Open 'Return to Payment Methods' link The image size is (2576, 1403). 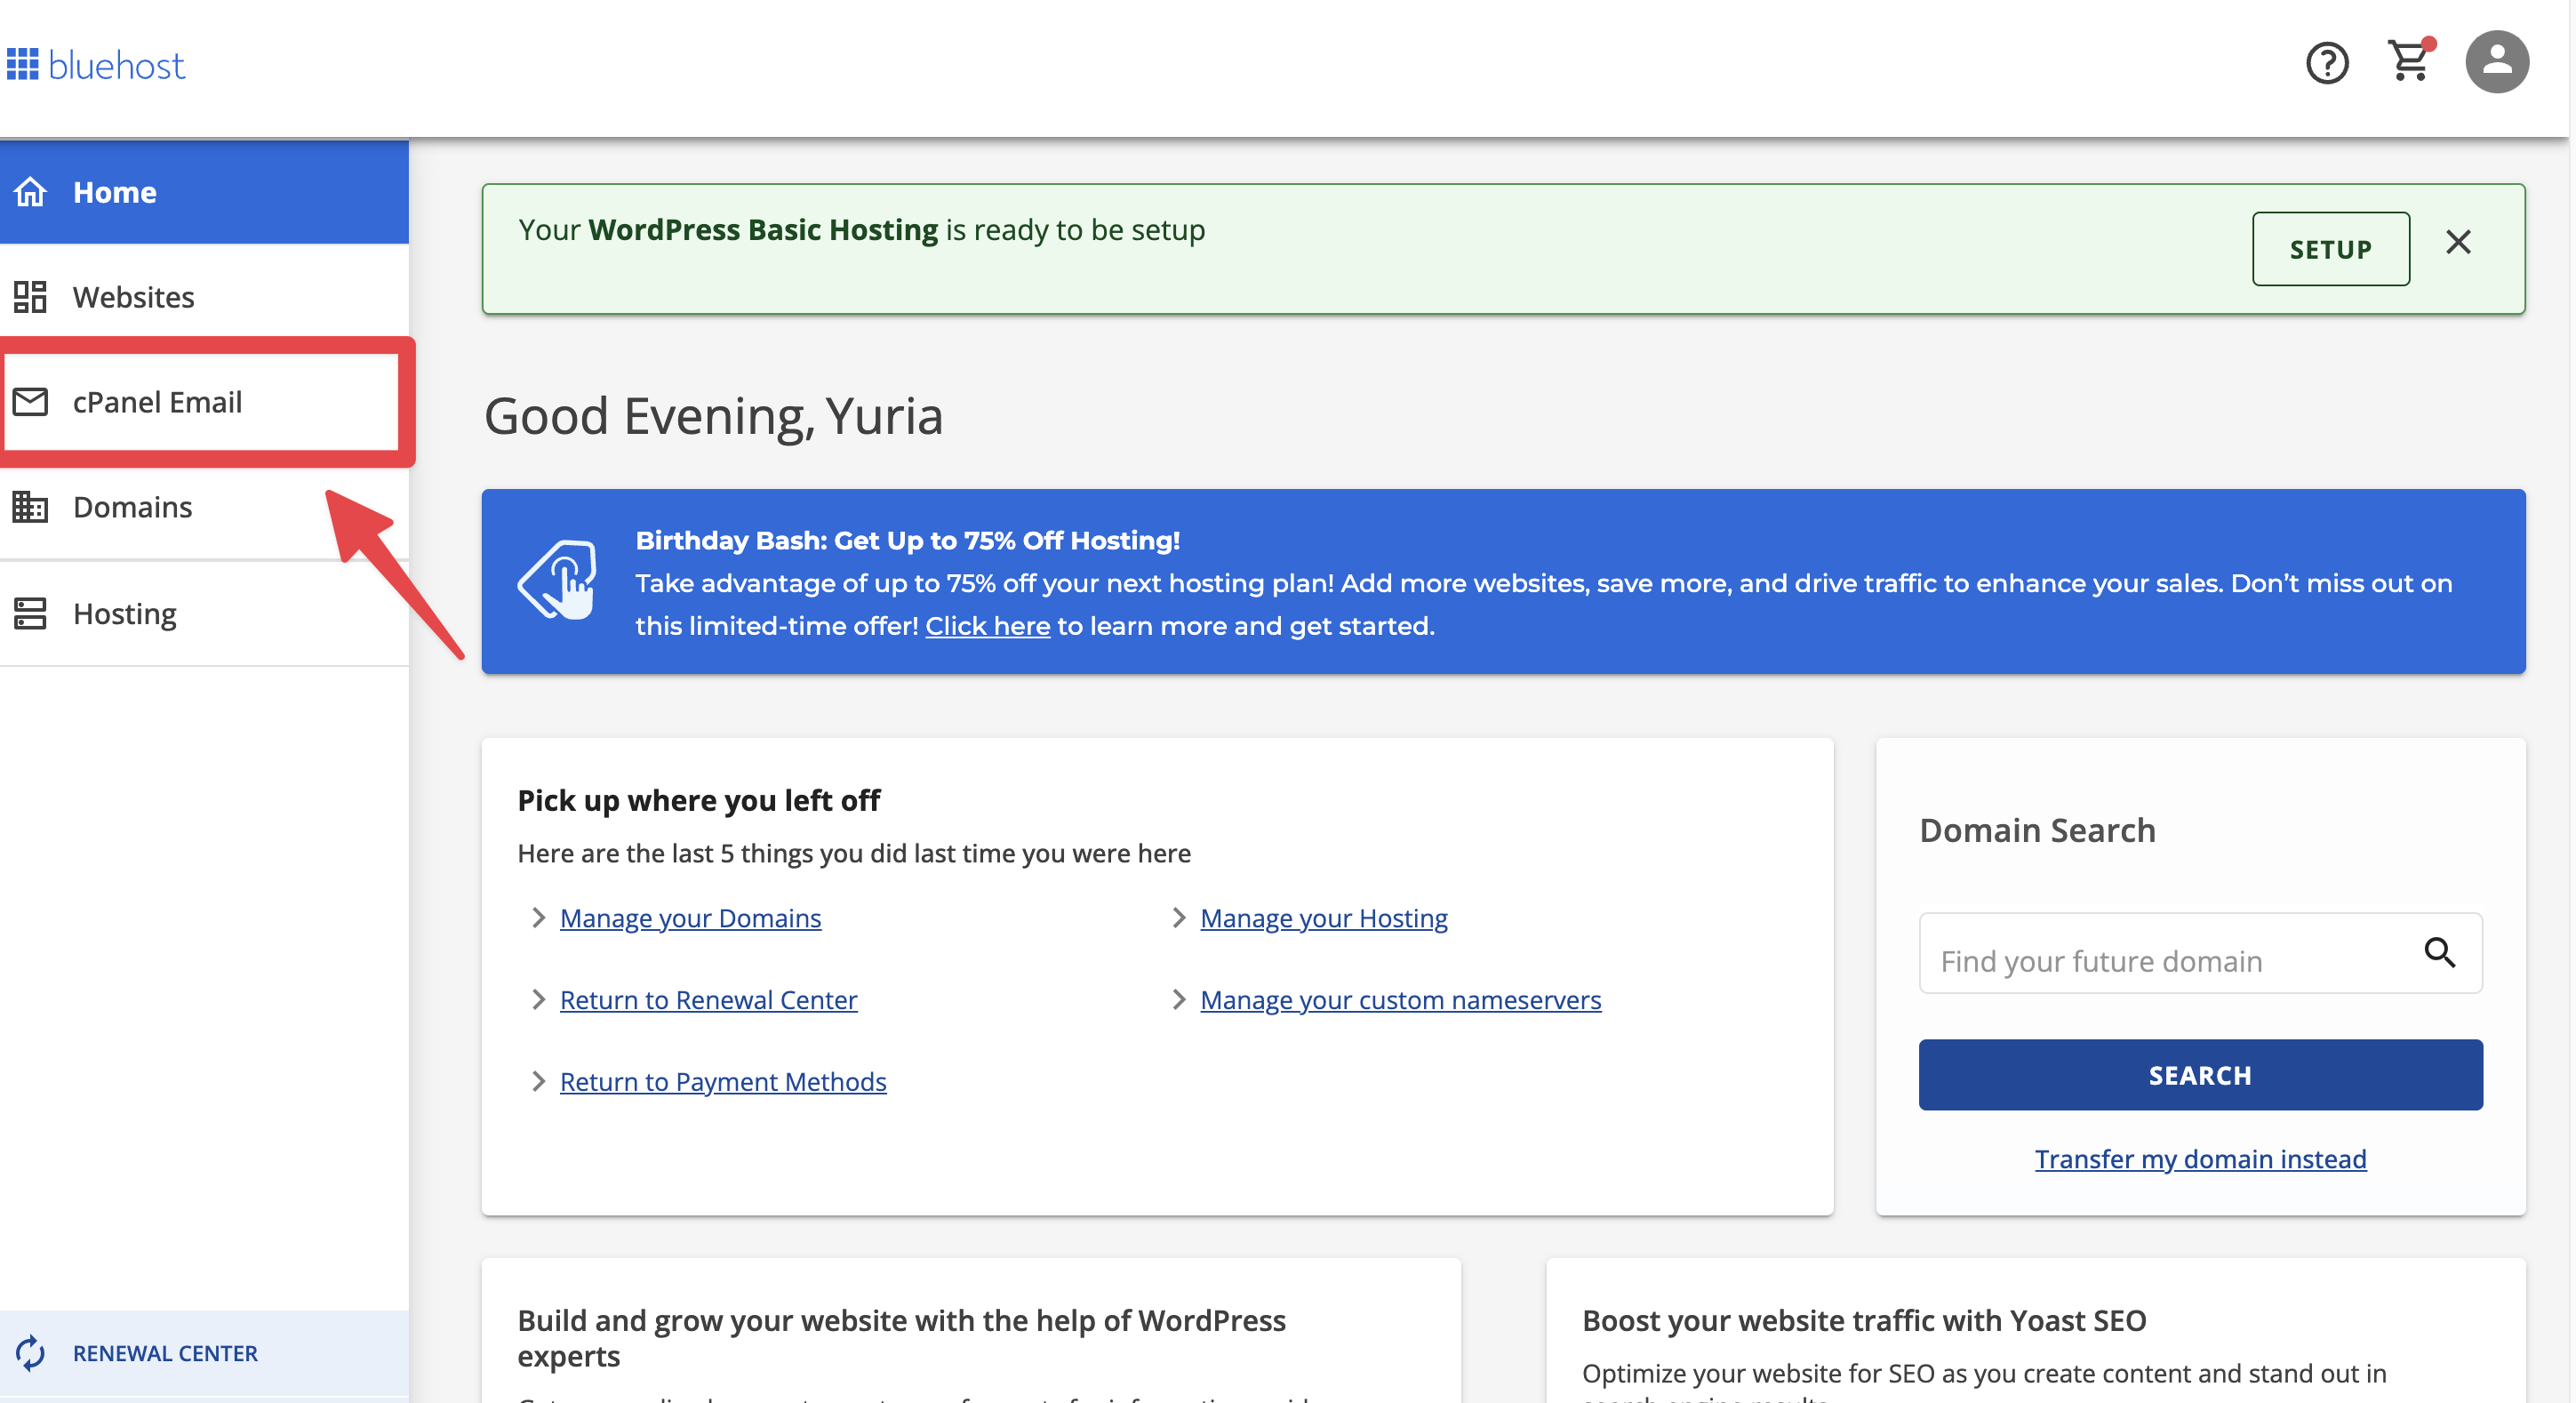(723, 1082)
